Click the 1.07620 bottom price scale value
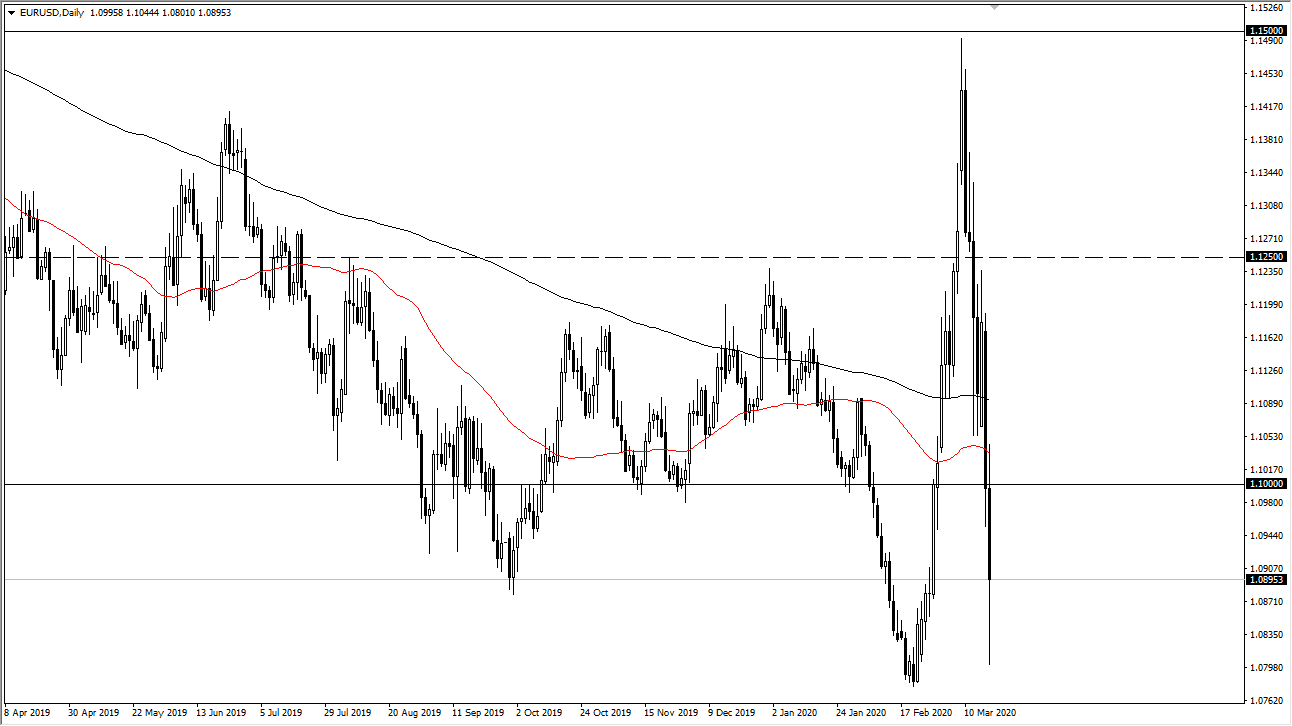Image resolution: width=1292 pixels, height=726 pixels. tap(1265, 700)
